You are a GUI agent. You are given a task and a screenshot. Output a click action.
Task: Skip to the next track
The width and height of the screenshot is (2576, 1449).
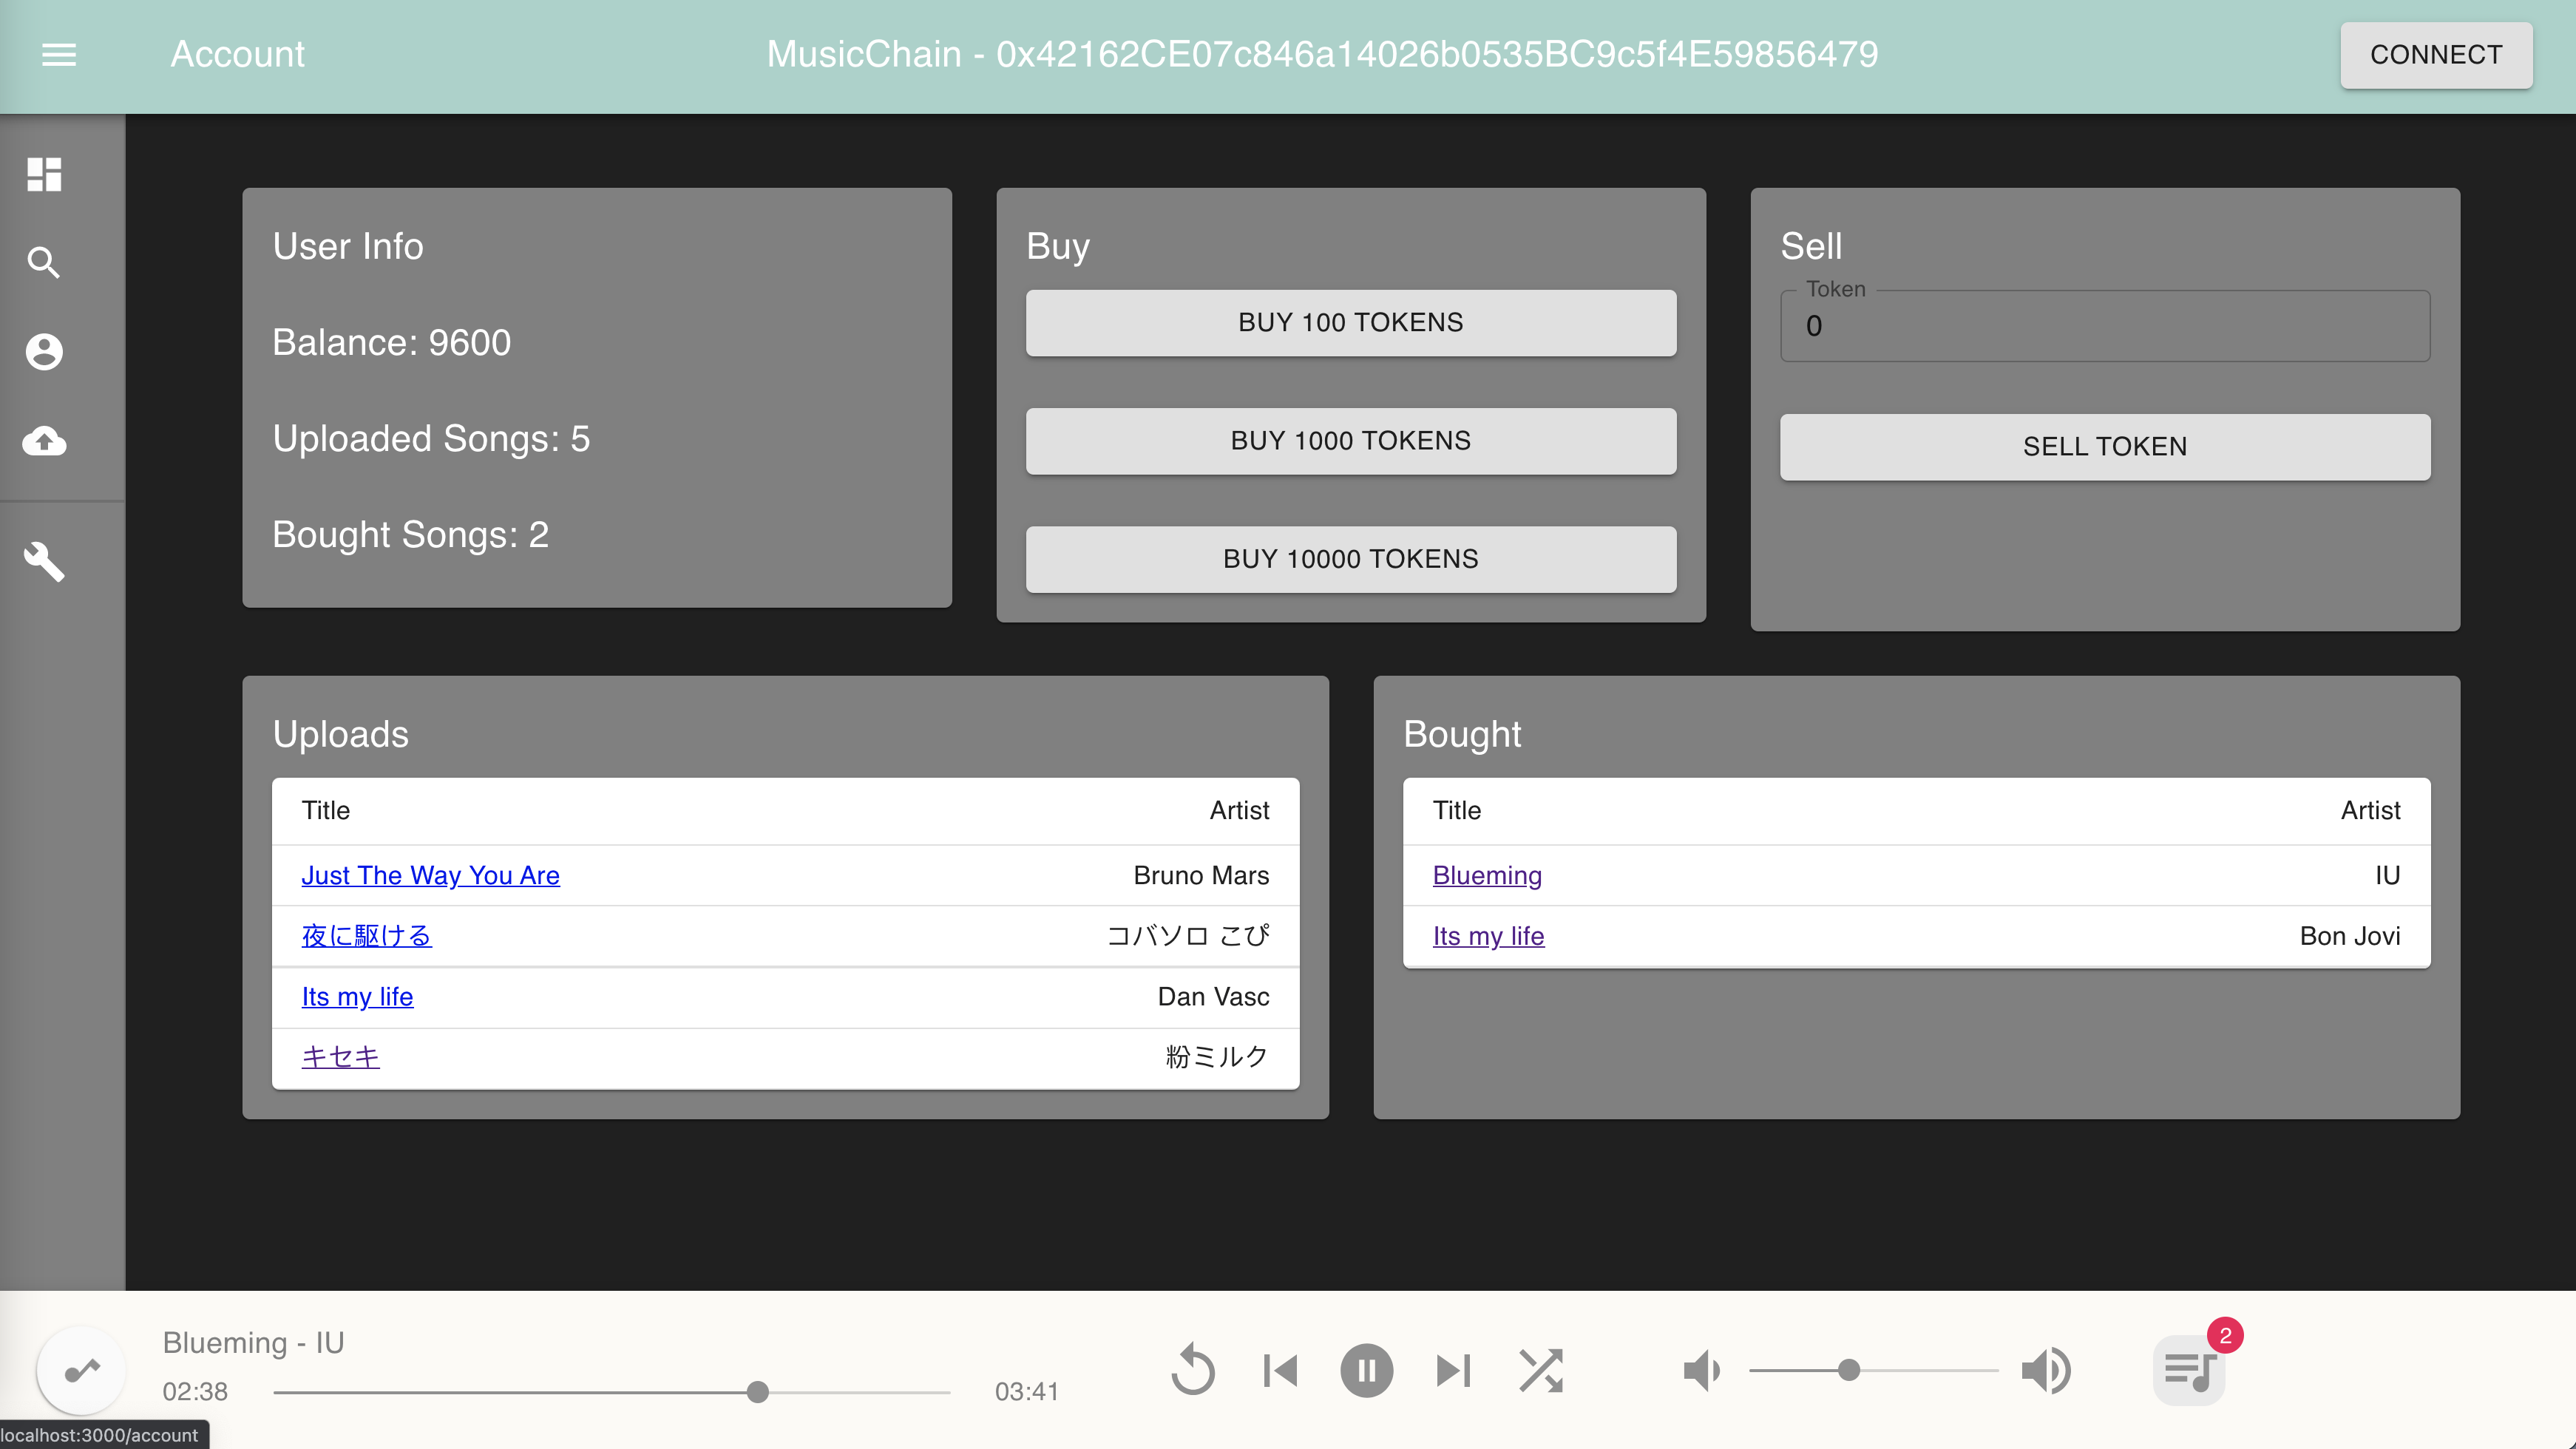tap(1453, 1370)
